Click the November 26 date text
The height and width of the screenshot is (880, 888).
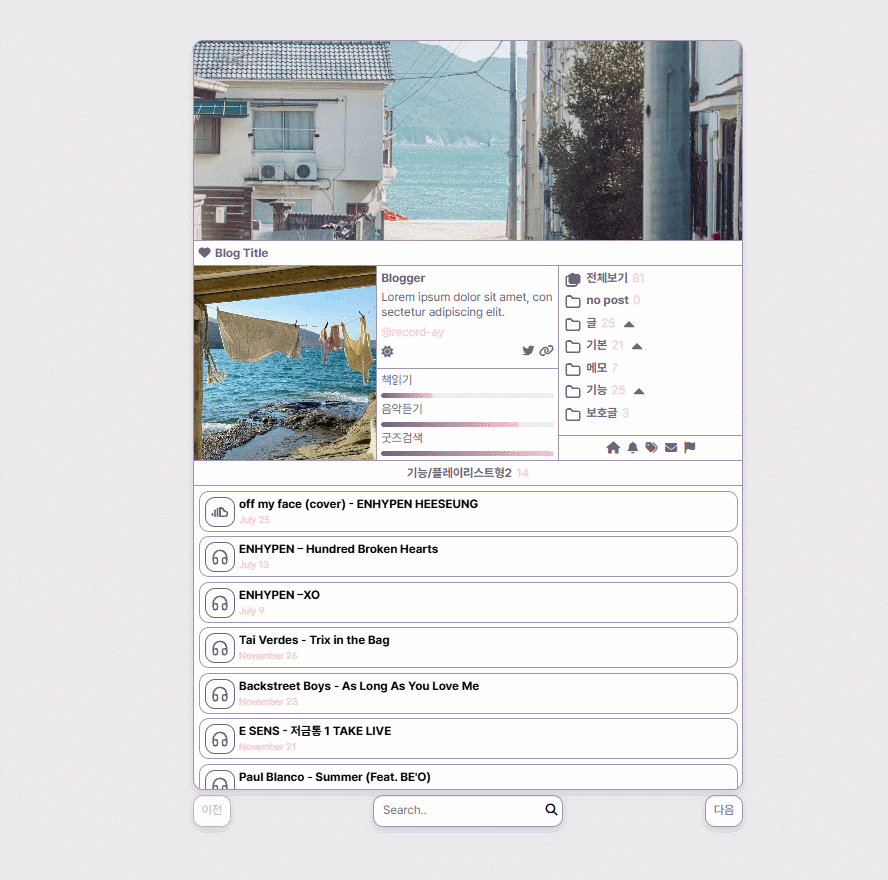tap(268, 656)
